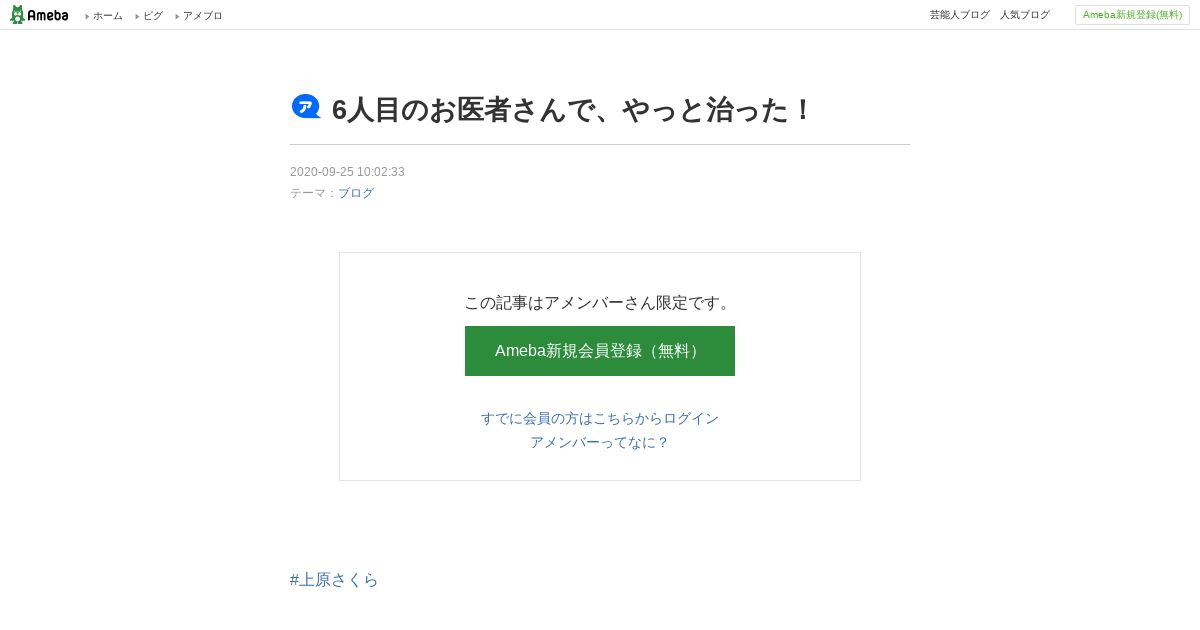Open the ホーム navigation item
Screen dimensions: 1200x630
click(x=108, y=16)
